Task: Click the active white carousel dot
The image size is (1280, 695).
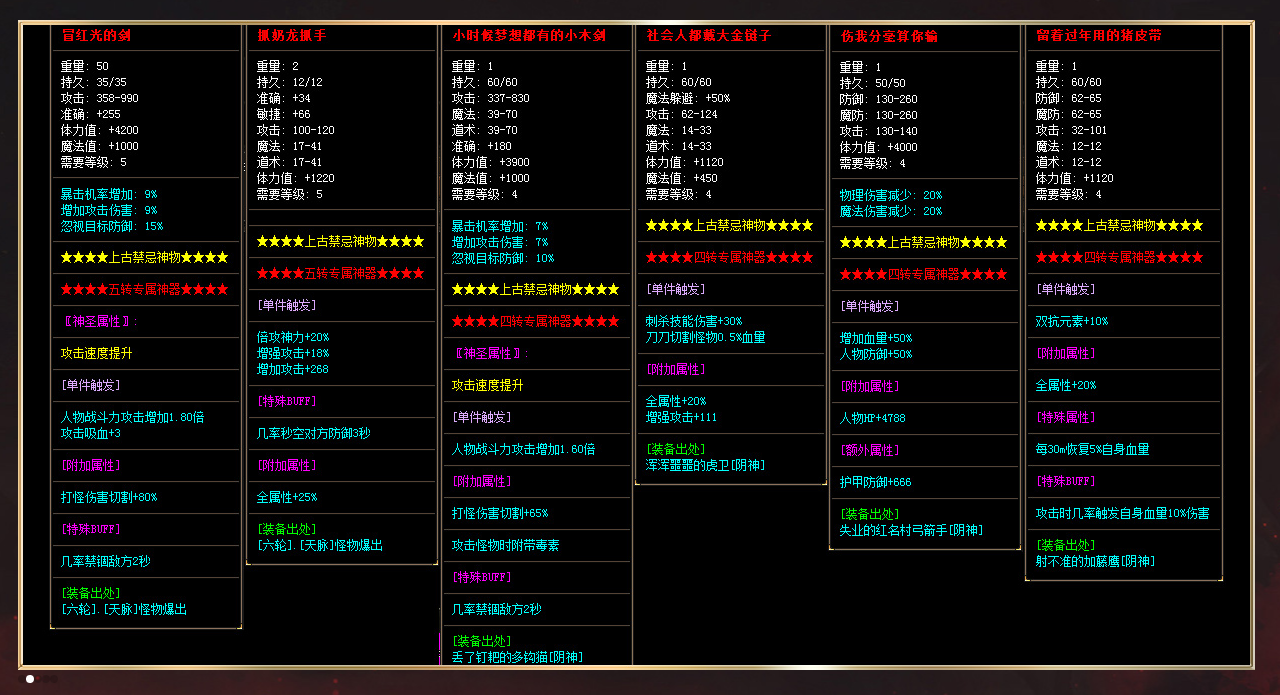Action: 30,679
